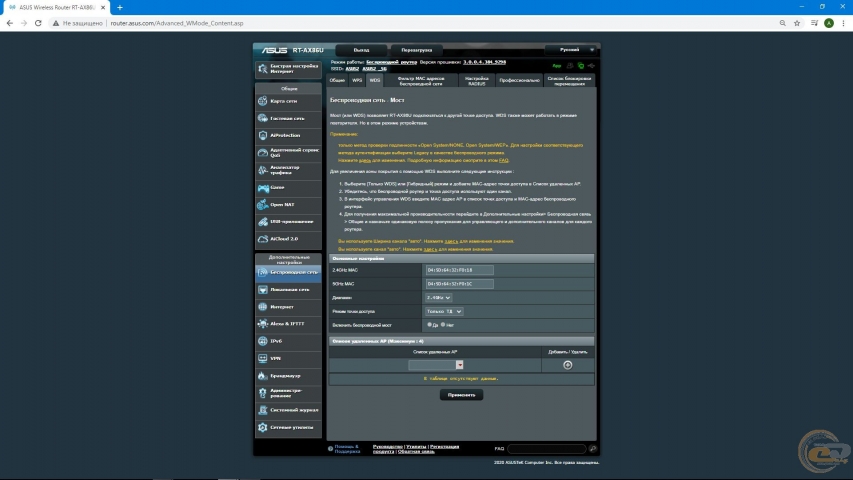Click the add remote AP plus icon

pos(567,365)
